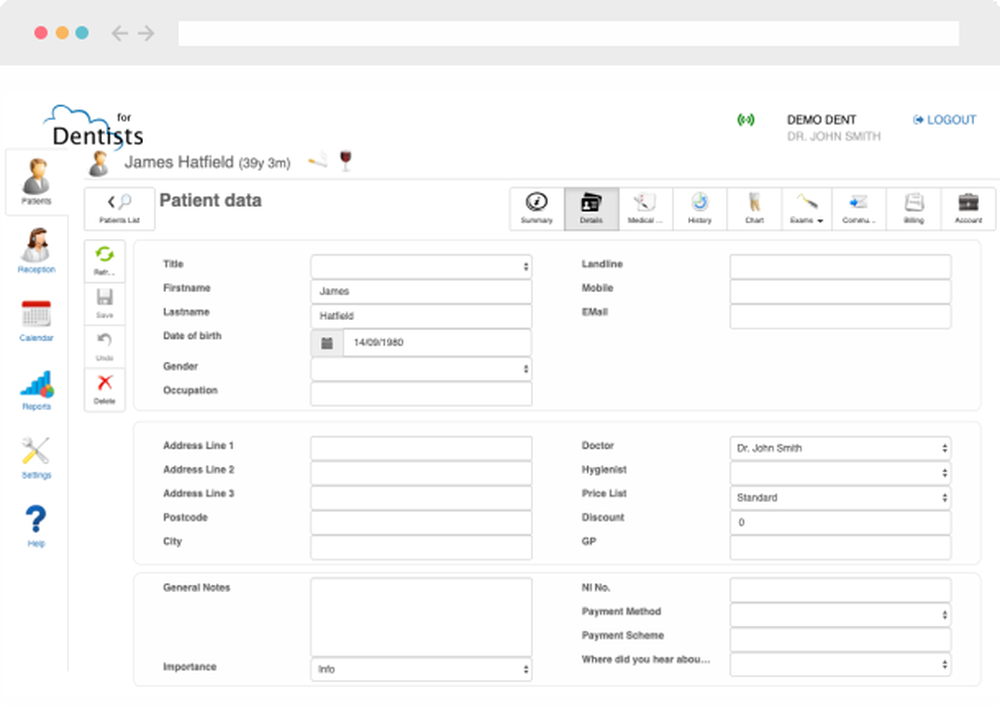Open the dental Chart

pos(753,208)
